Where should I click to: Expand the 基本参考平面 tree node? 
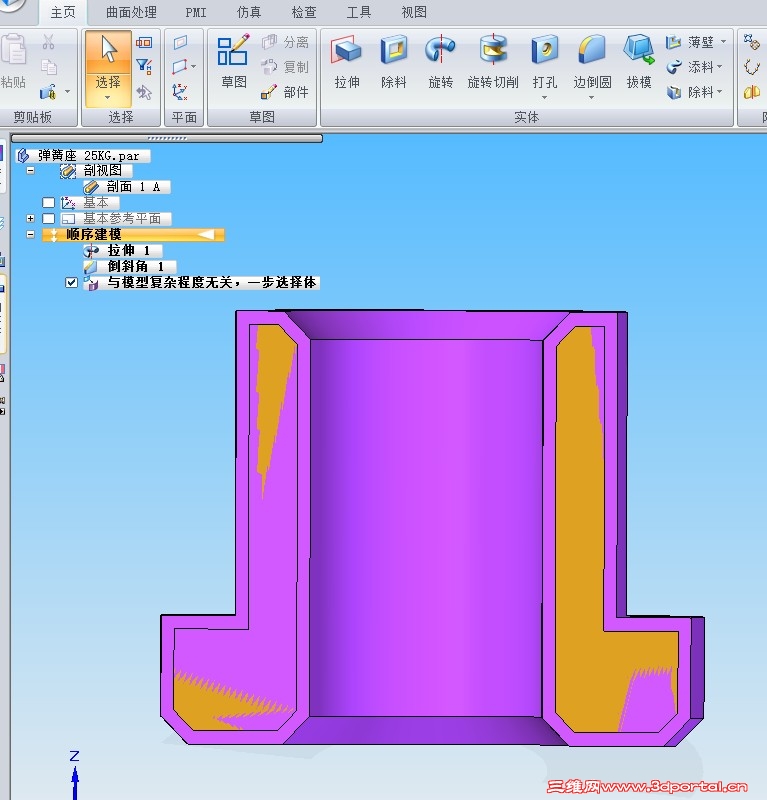[31, 218]
